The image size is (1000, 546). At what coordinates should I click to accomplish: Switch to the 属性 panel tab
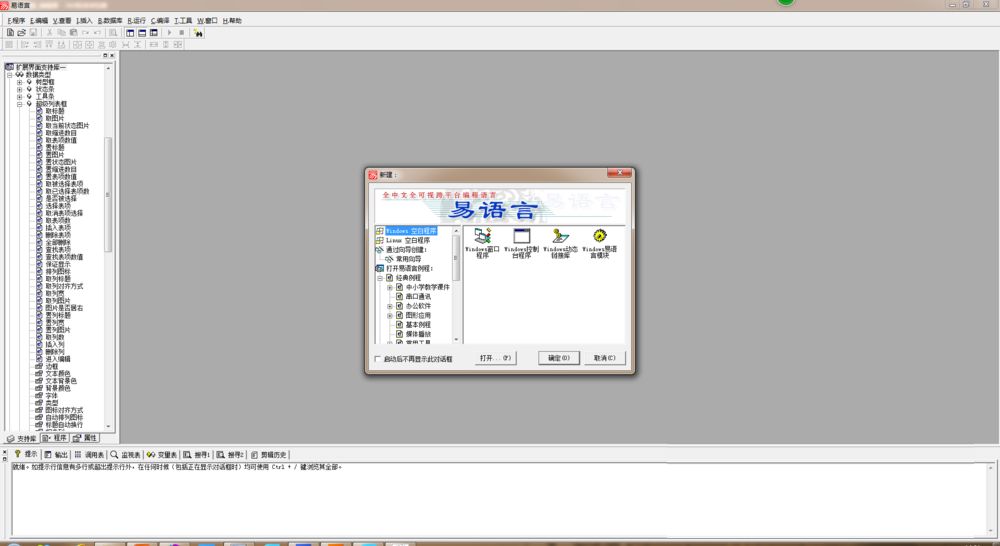pyautogui.click(x=85, y=438)
